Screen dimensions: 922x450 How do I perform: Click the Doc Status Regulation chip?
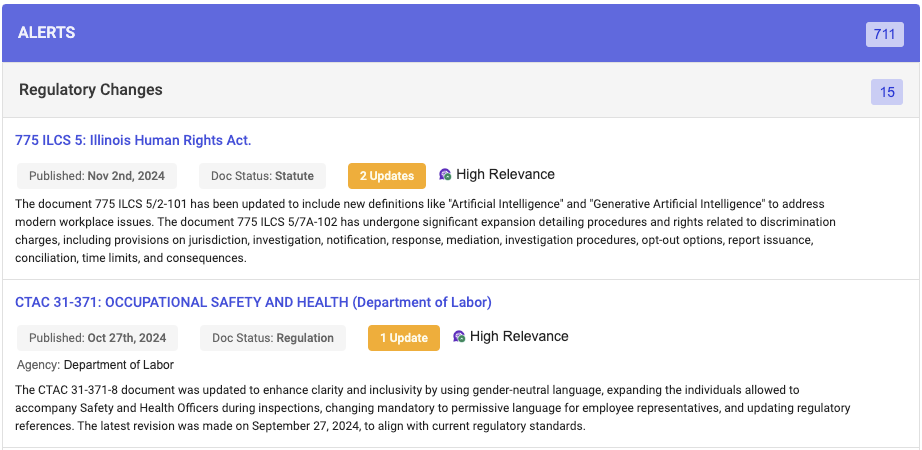272,338
